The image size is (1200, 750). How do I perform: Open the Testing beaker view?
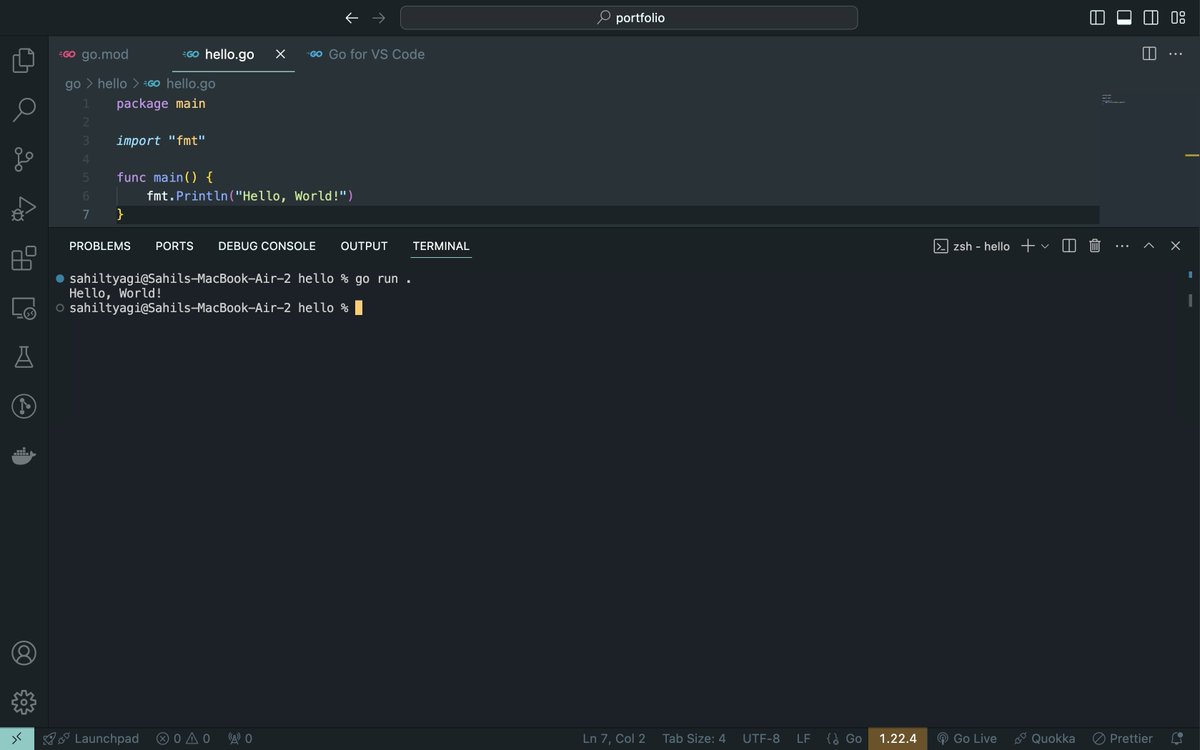click(x=24, y=357)
